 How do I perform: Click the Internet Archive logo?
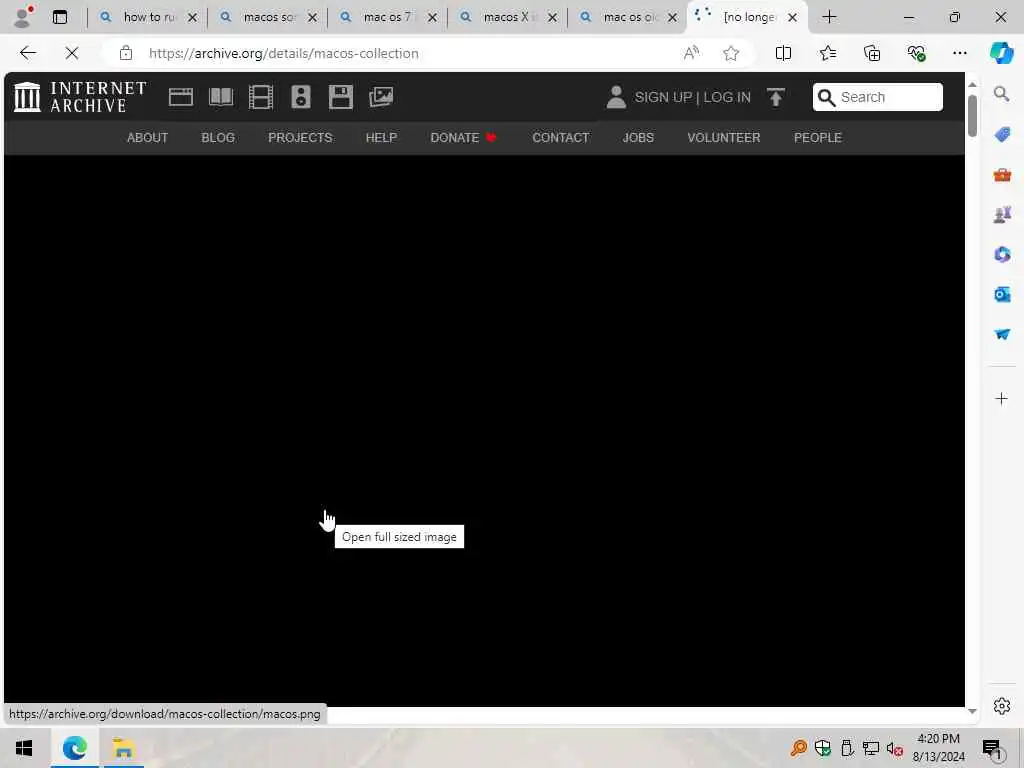tap(80, 97)
